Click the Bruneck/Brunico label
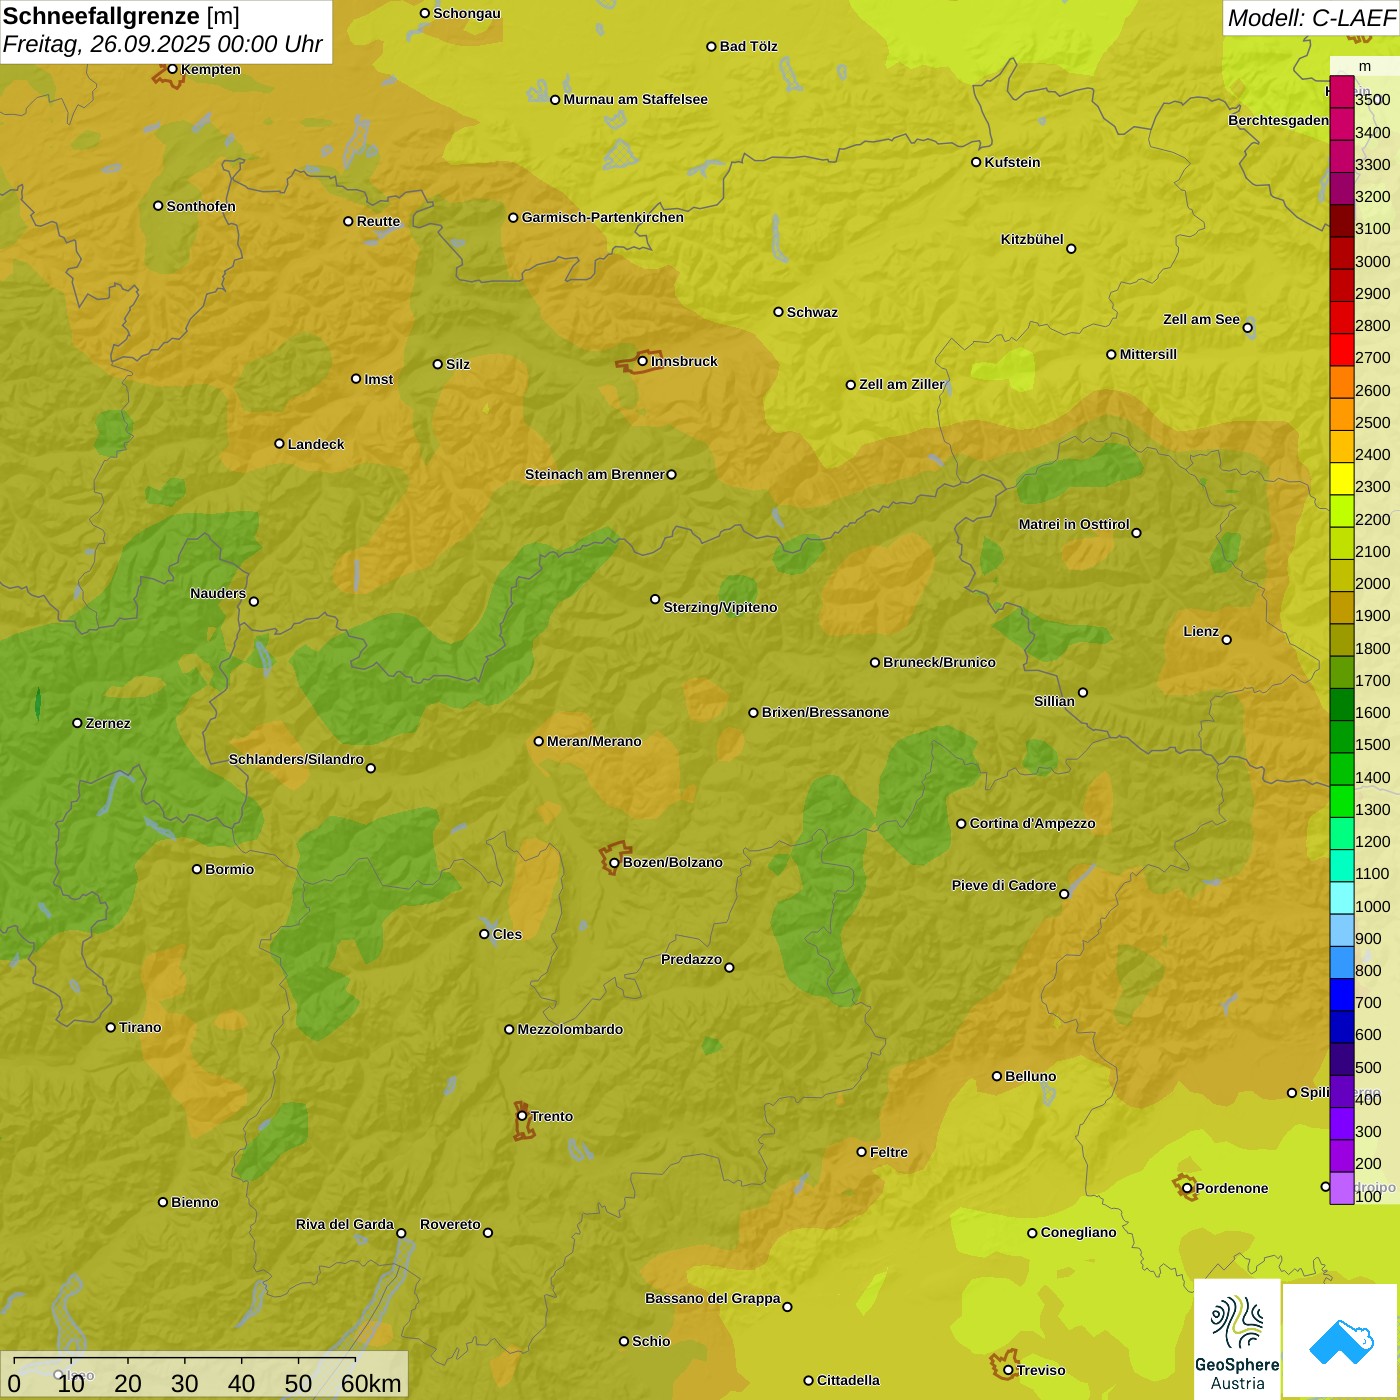Viewport: 1400px width, 1400px height. [939, 662]
